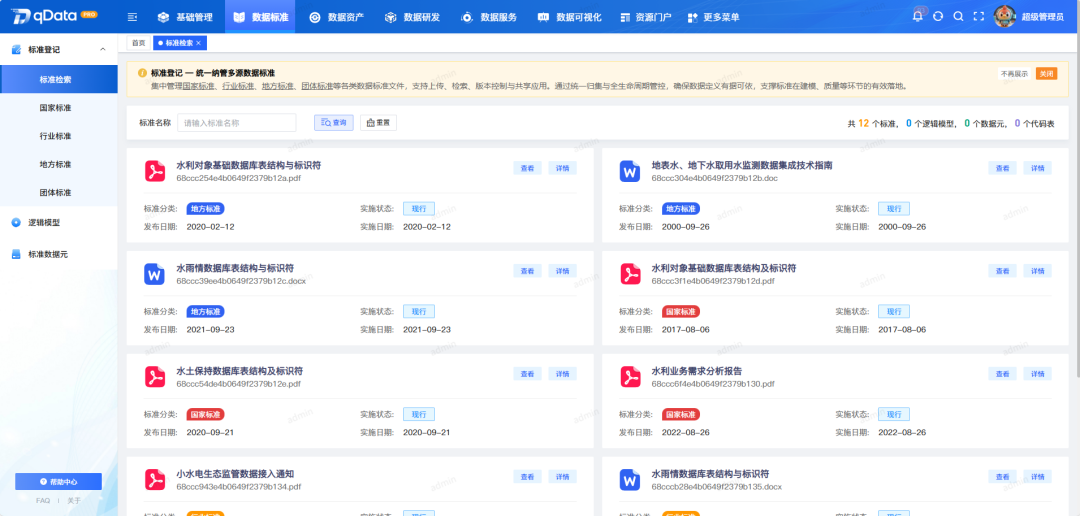Image resolution: width=1080 pixels, height=516 pixels.
Task: Select 标准检索 in the sidebar
Action: [59, 79]
